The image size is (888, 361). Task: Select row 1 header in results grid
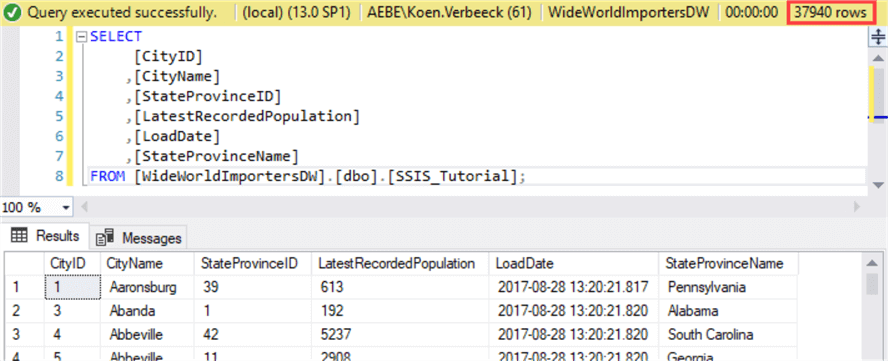pos(25,287)
